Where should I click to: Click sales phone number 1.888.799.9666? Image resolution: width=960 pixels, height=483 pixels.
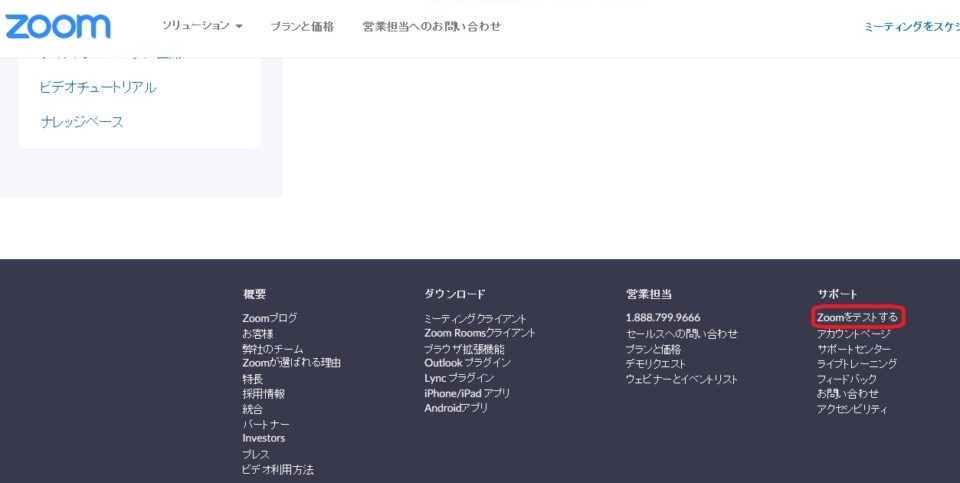[663, 318]
